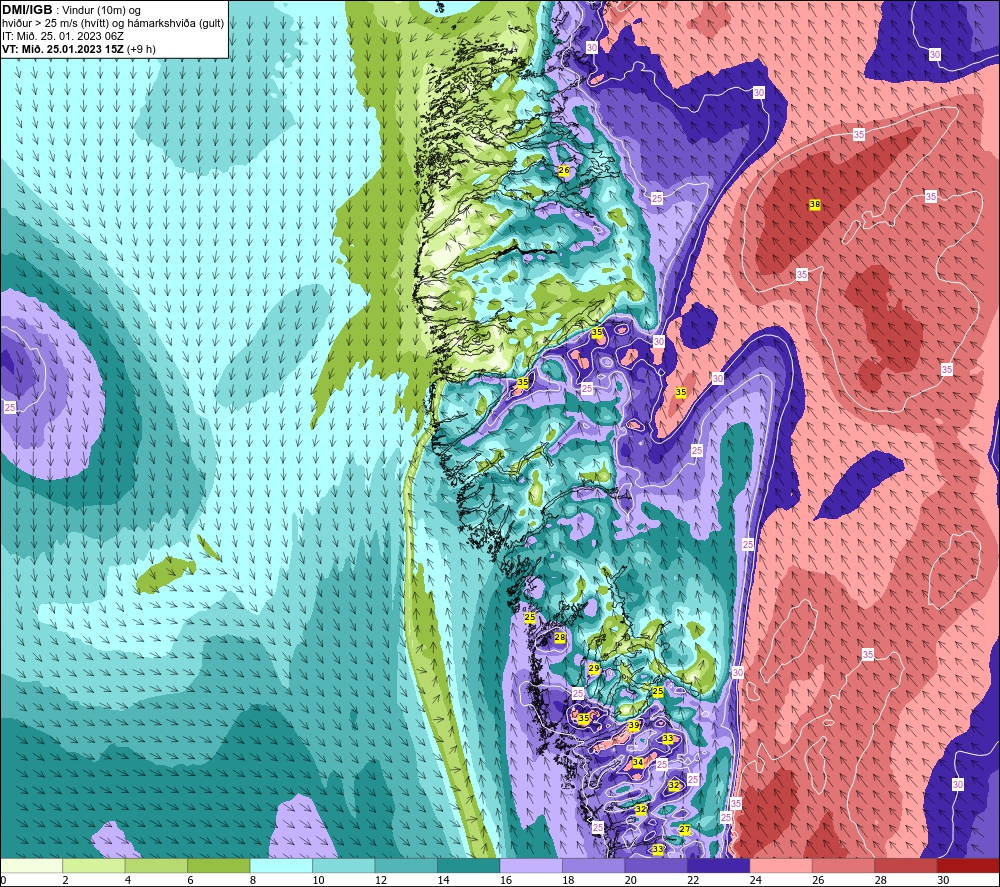The image size is (1000, 887).
Task: Click the yellow 26 gust label
Action: [x=564, y=170]
